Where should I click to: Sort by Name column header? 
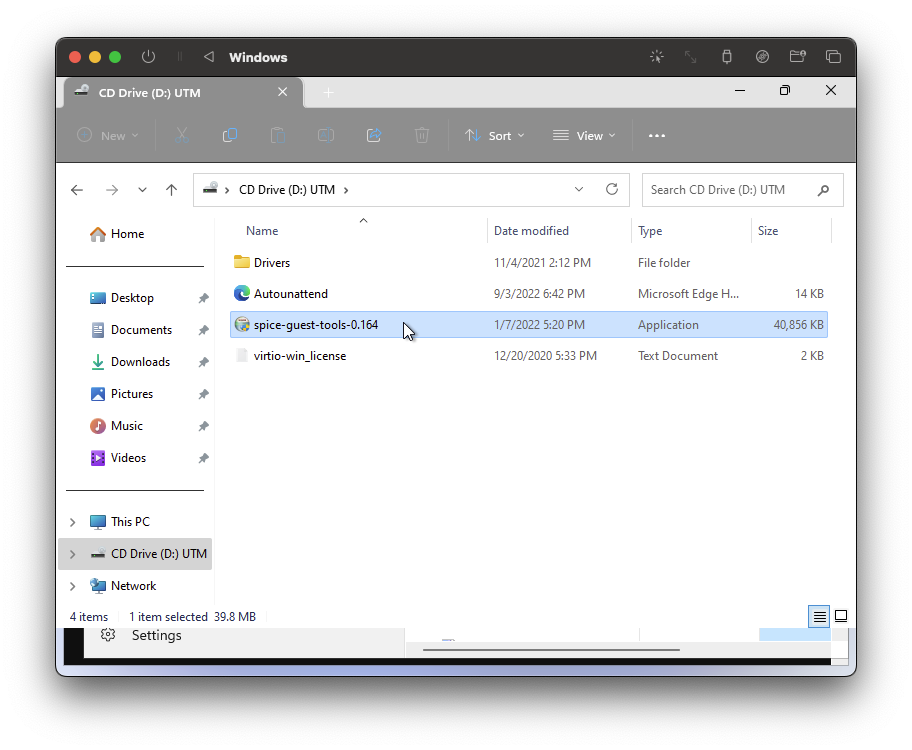click(x=262, y=230)
